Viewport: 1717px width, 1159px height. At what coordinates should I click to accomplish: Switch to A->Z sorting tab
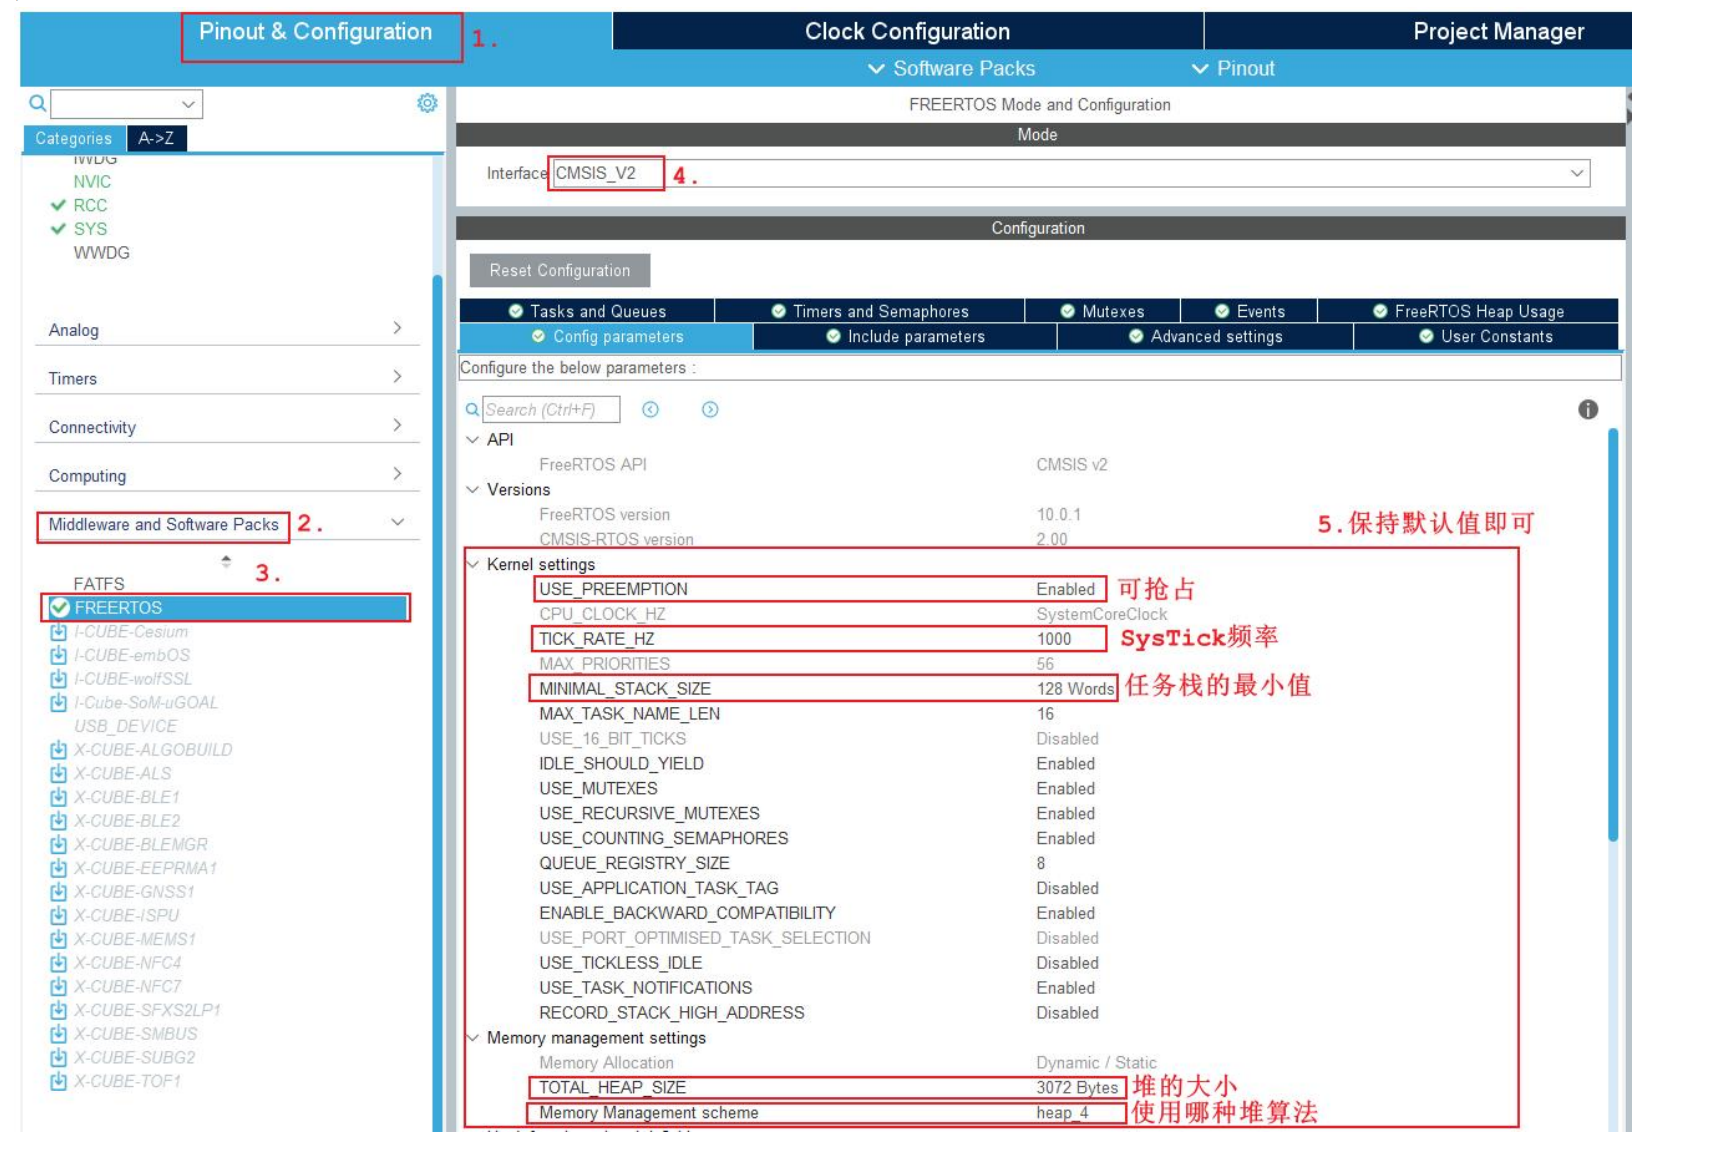(x=156, y=138)
